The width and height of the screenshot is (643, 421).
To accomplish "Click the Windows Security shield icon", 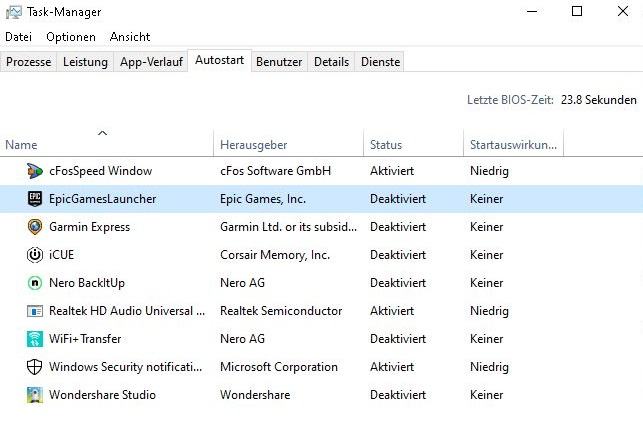I will tap(34, 367).
